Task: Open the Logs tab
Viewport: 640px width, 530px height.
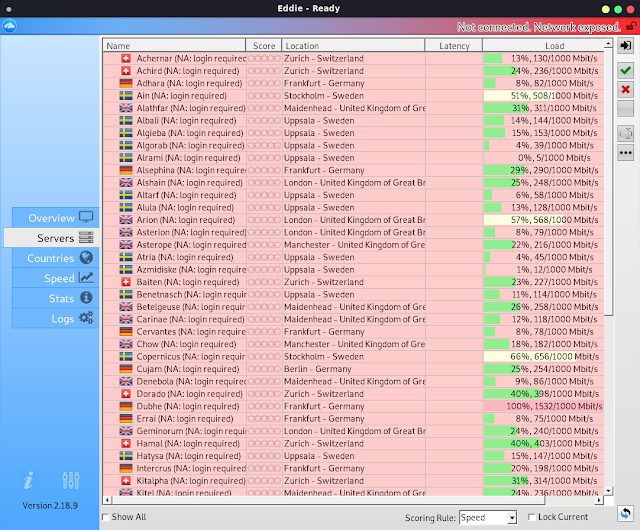Action: pyautogui.click(x=56, y=318)
